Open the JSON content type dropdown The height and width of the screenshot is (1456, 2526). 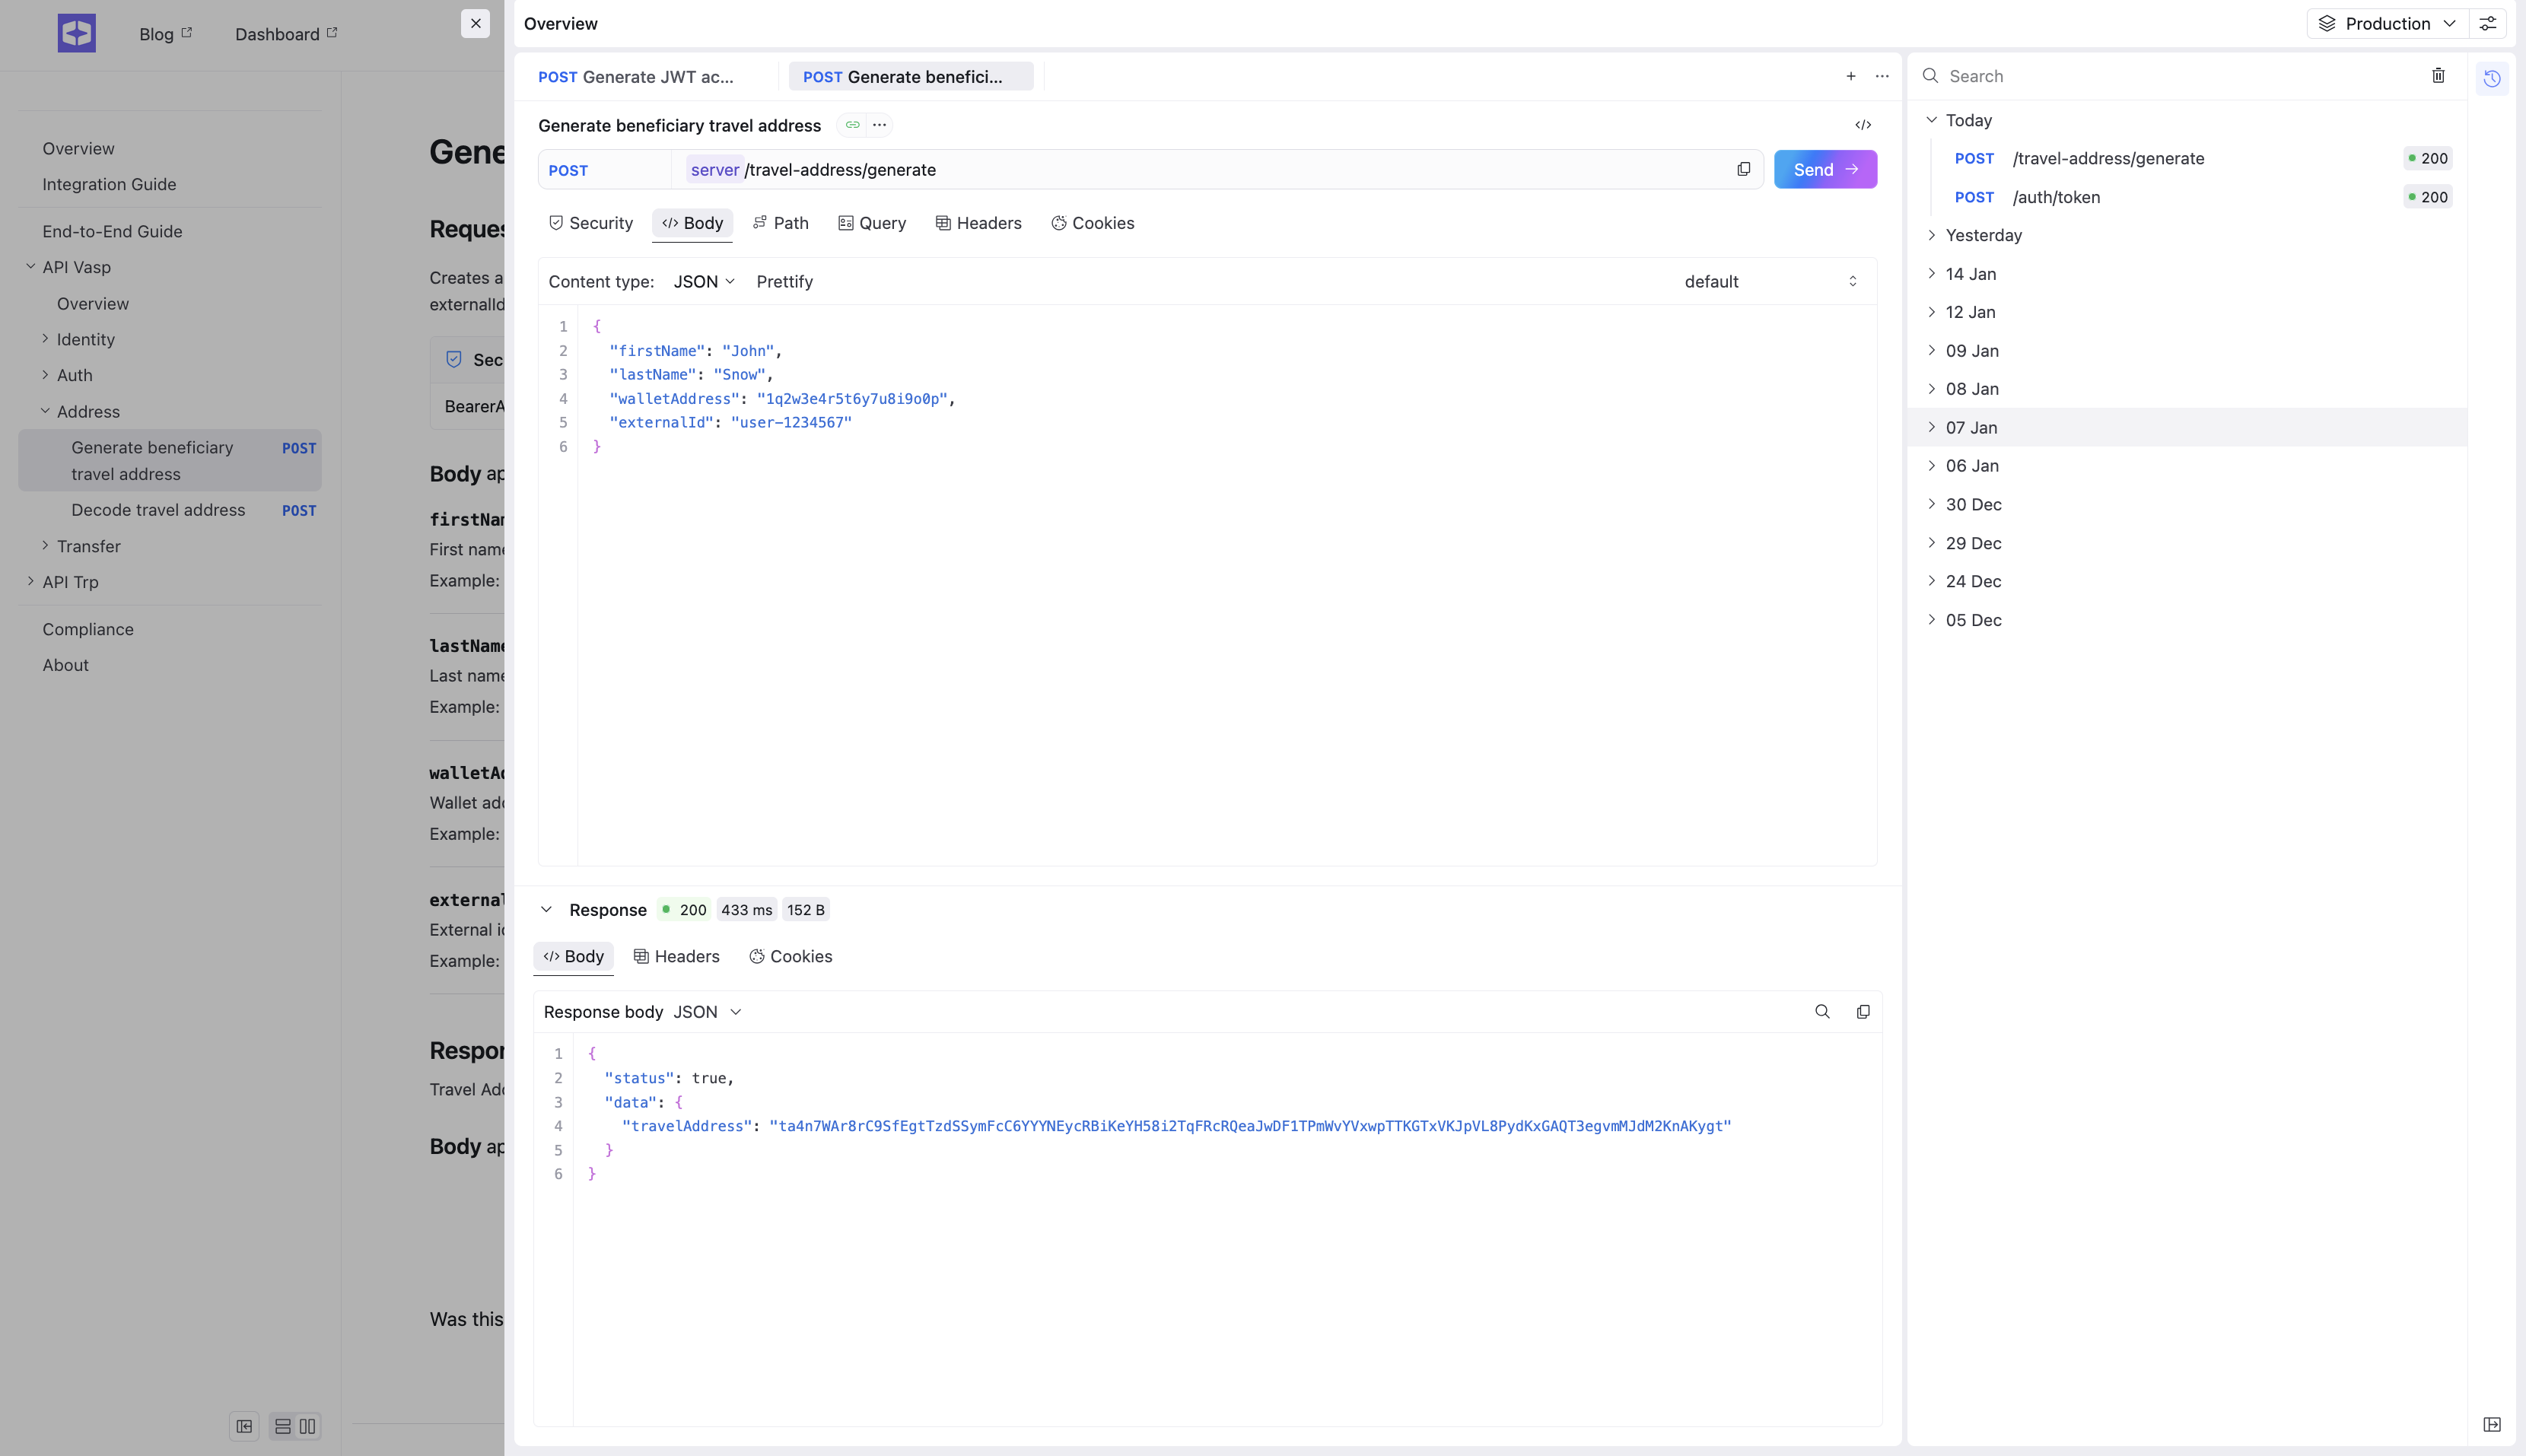tap(704, 282)
